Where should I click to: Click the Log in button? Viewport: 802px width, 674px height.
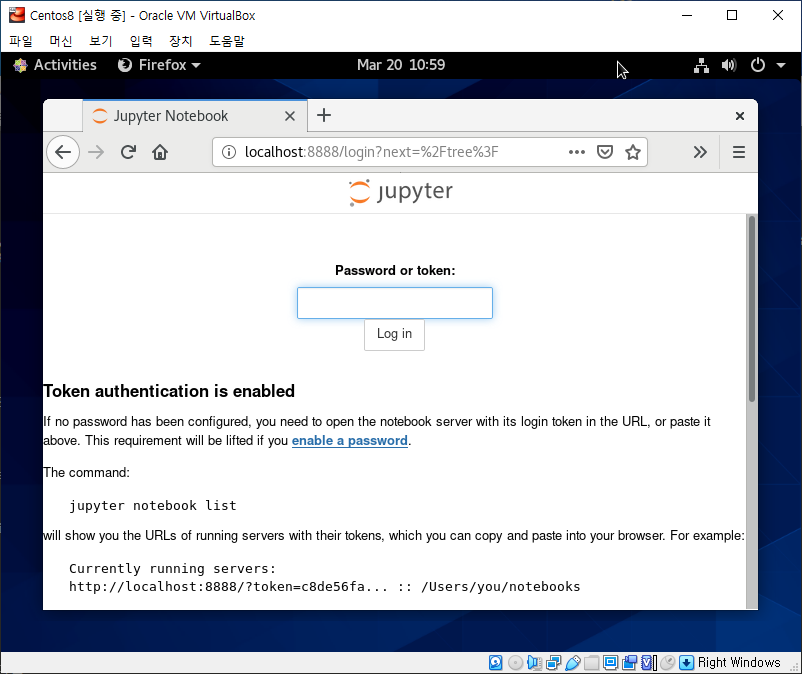(394, 334)
